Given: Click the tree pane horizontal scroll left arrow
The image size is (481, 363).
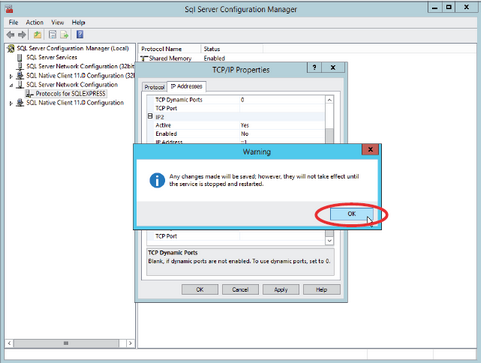Looking at the screenshot, I should [x=9, y=343].
